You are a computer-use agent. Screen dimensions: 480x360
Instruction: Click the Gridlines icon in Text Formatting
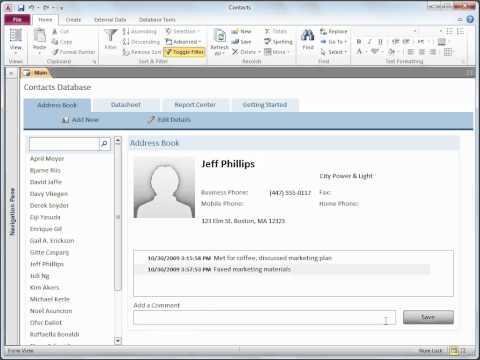coord(448,52)
